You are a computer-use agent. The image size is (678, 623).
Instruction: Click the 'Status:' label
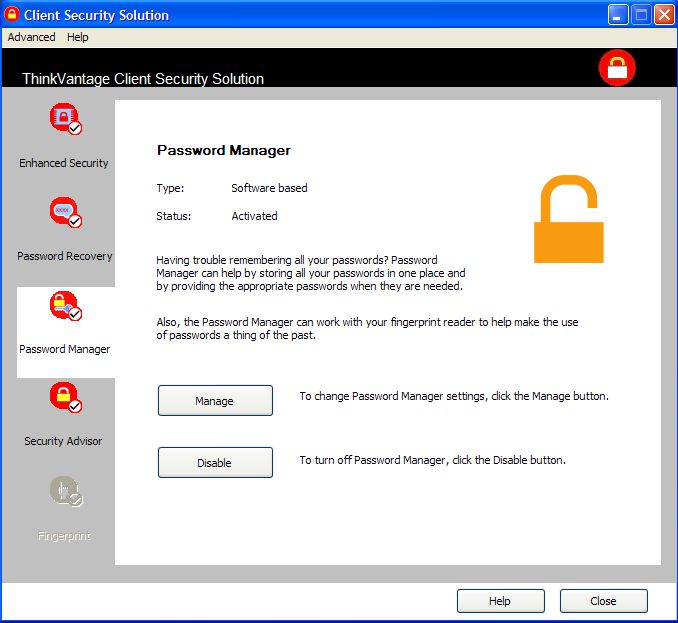[173, 216]
